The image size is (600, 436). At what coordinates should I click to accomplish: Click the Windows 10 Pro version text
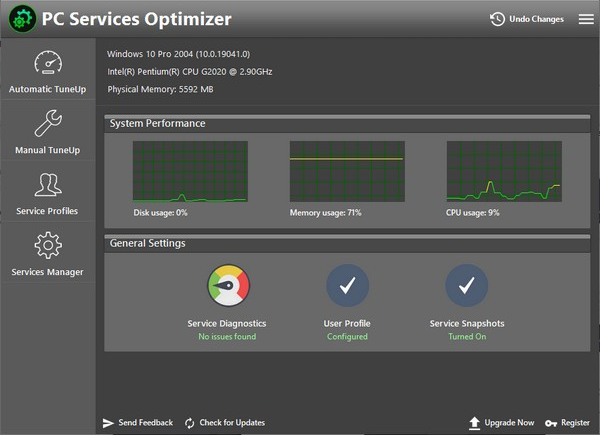[178, 54]
